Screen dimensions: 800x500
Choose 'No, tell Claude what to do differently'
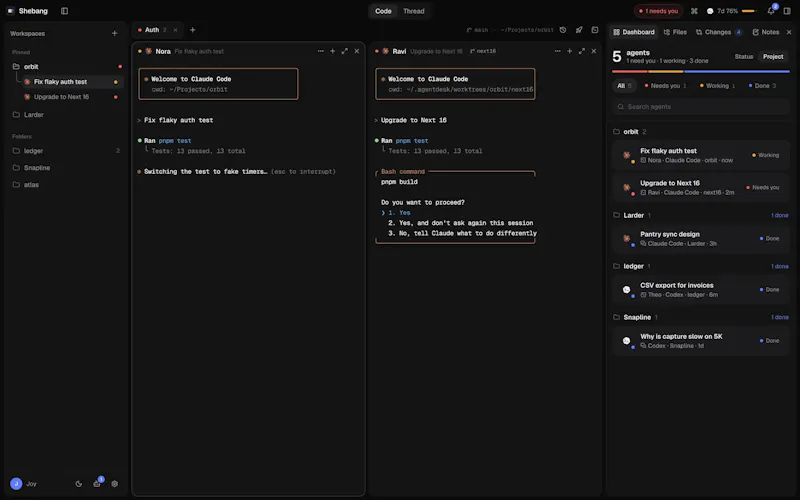[x=462, y=233]
